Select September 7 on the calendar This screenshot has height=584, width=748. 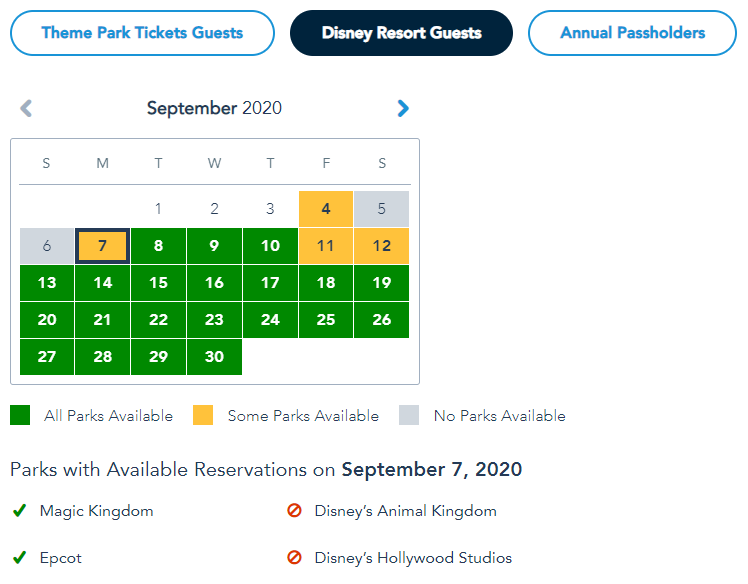pyautogui.click(x=103, y=246)
